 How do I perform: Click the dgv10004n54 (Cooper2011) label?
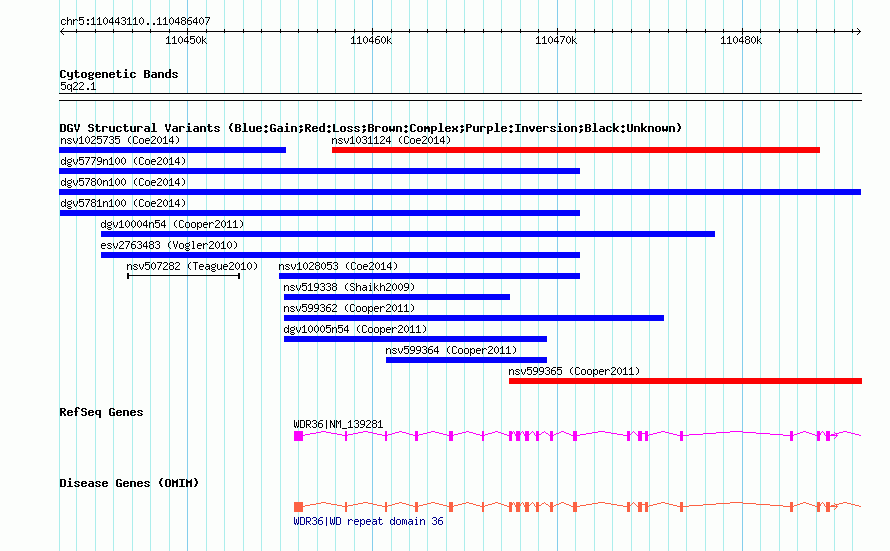click(172, 224)
